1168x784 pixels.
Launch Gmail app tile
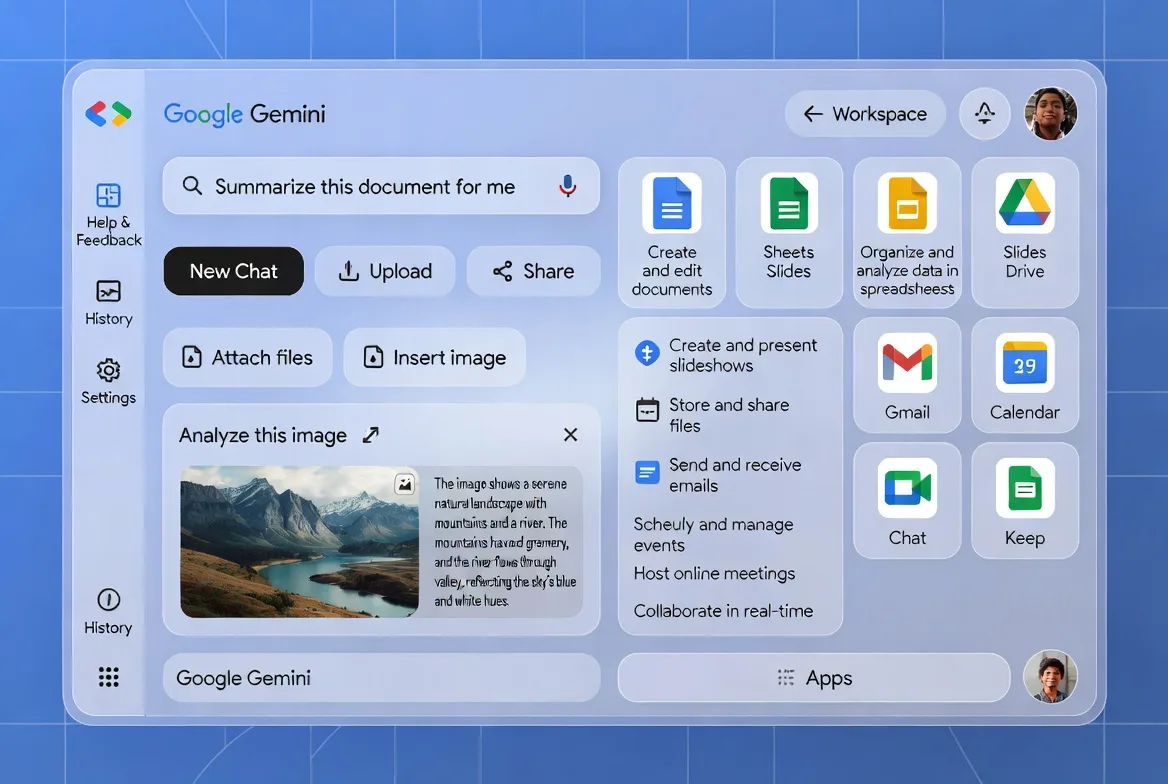point(907,375)
